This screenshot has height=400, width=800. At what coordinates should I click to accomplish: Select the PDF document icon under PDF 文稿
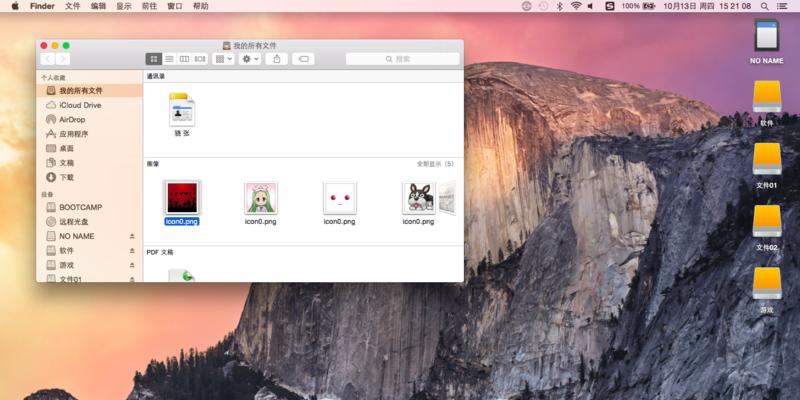click(182, 275)
